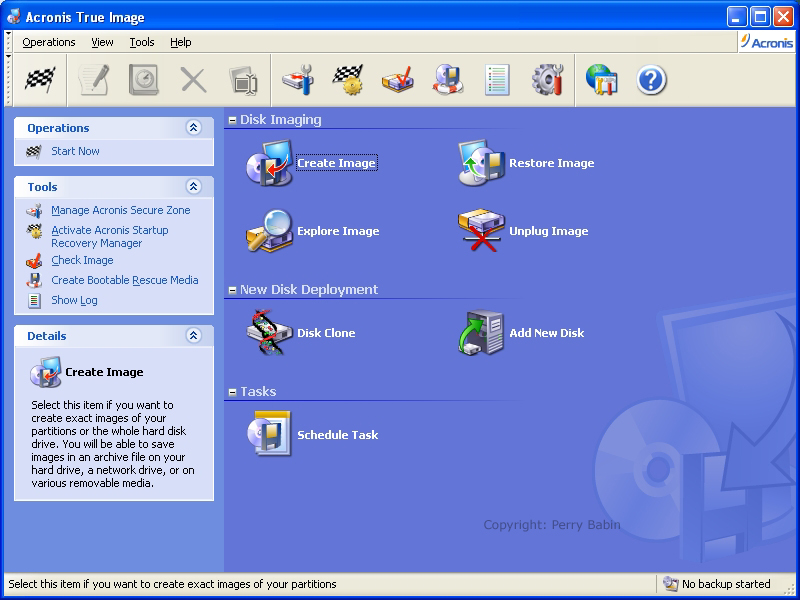This screenshot has height=600, width=800.
Task: Click the Startup Recovery Manager toolbar icon
Action: click(x=347, y=80)
